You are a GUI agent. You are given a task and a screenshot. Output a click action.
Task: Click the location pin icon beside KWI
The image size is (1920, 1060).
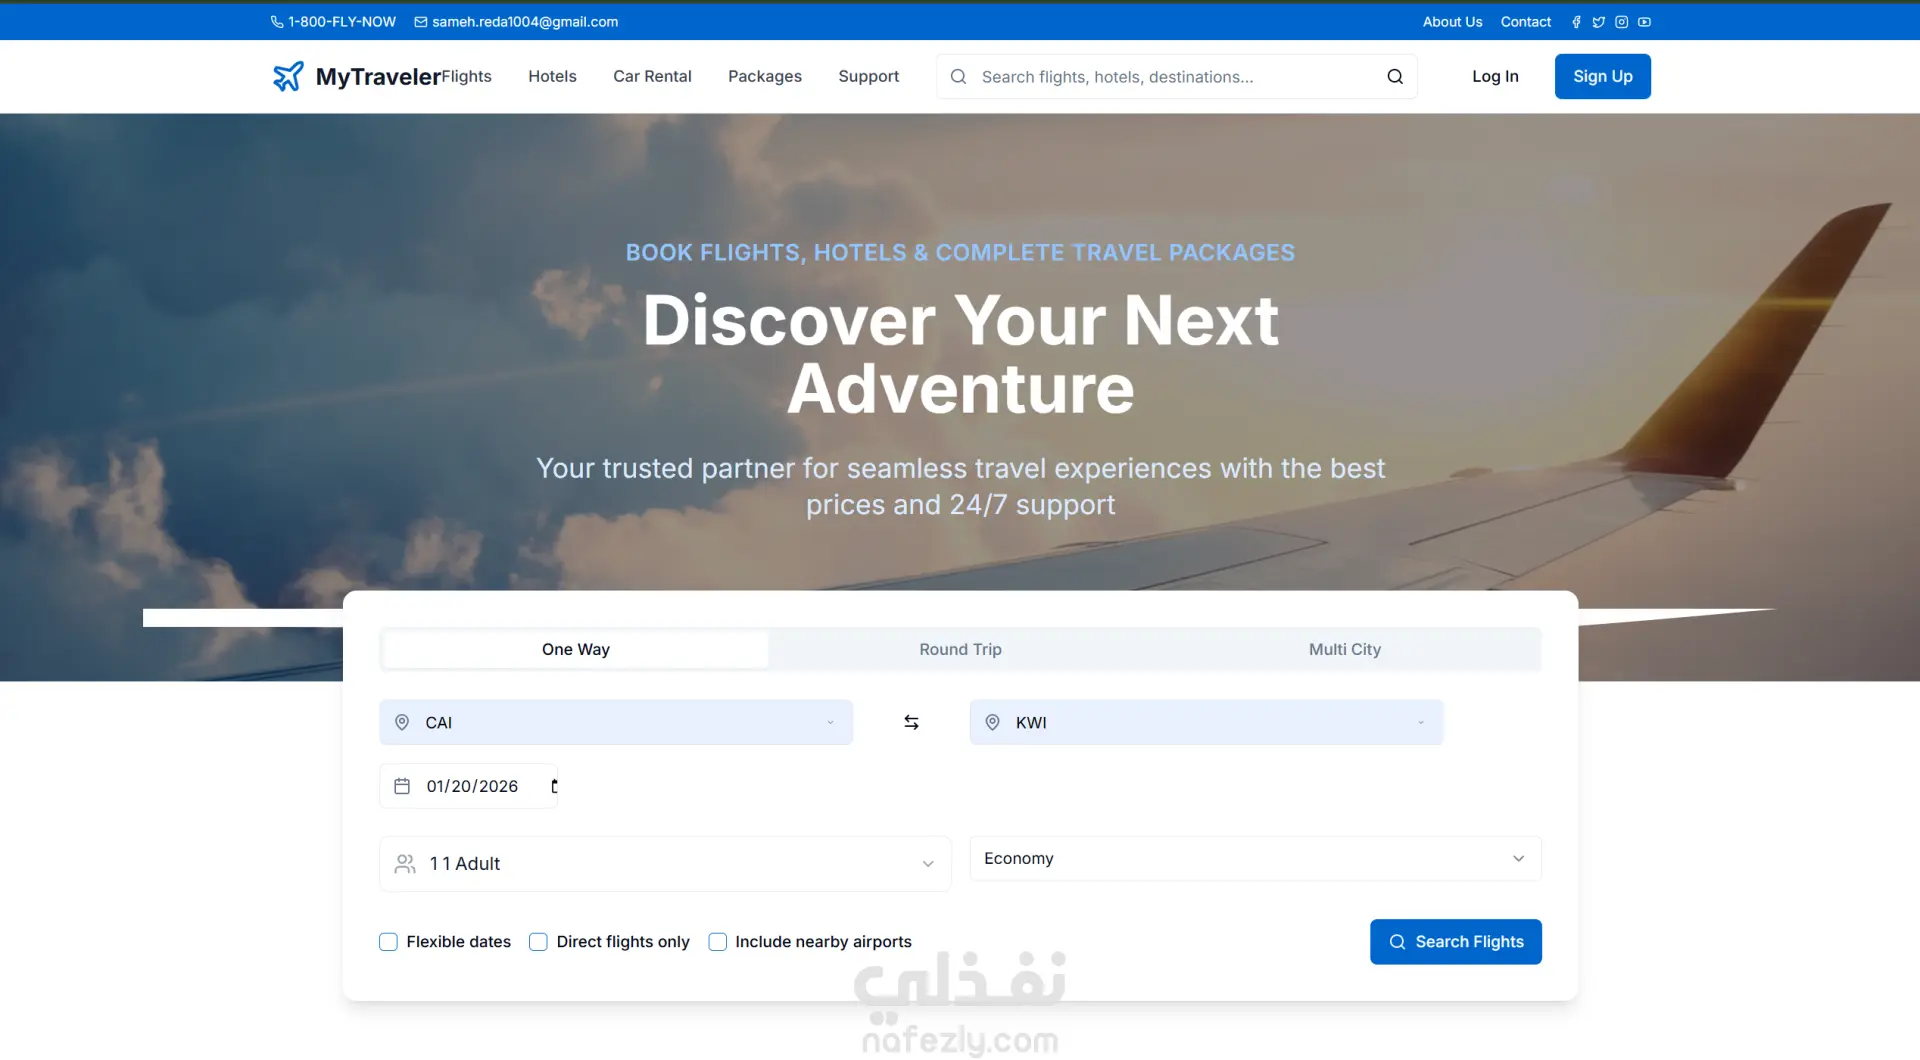point(992,722)
